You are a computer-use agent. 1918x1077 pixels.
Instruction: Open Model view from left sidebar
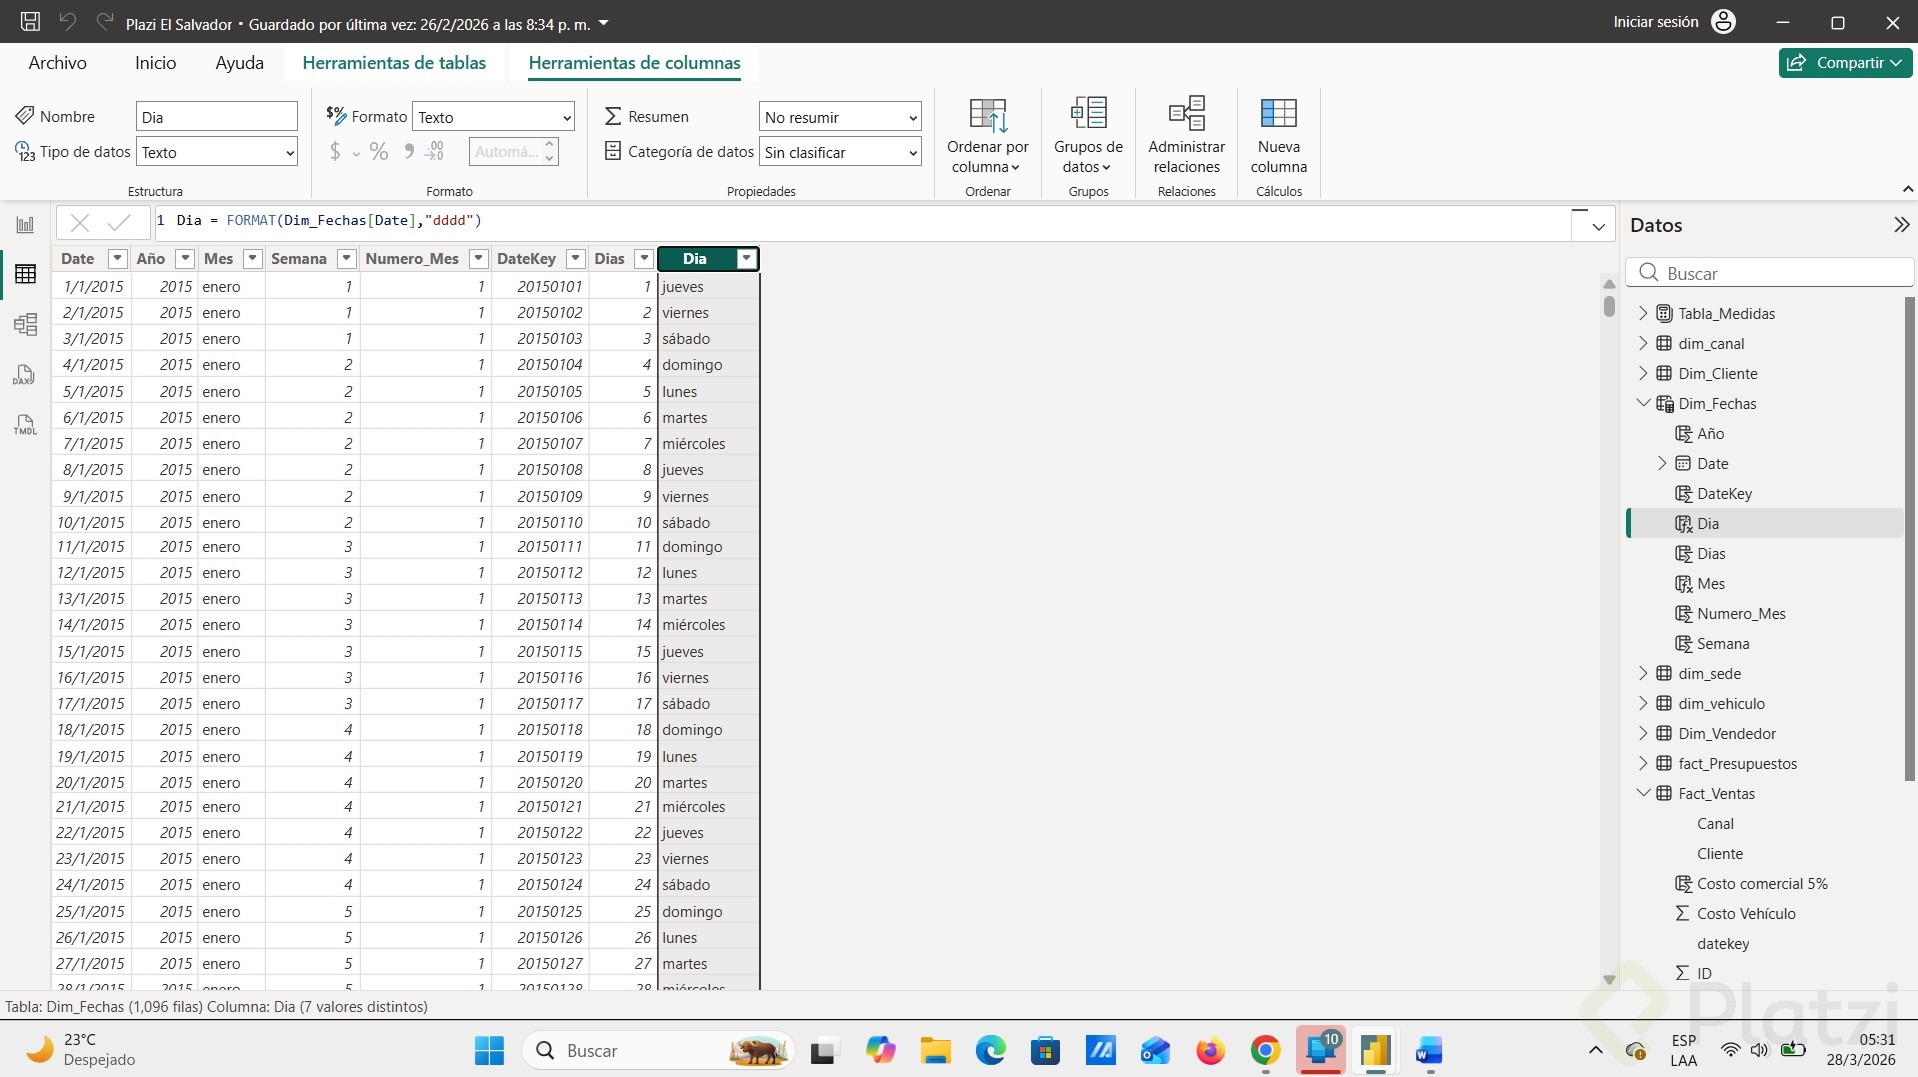point(25,325)
